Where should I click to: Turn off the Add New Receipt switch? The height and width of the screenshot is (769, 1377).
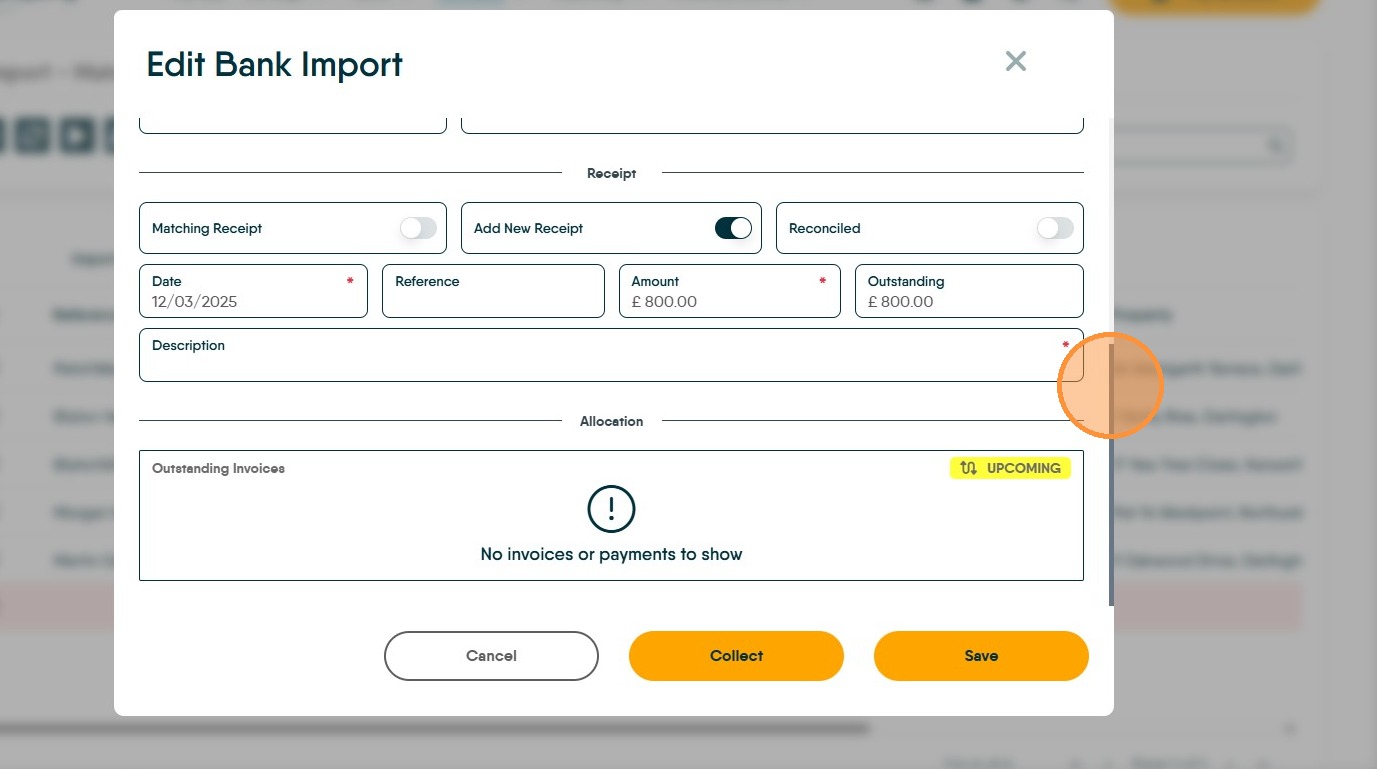(733, 228)
